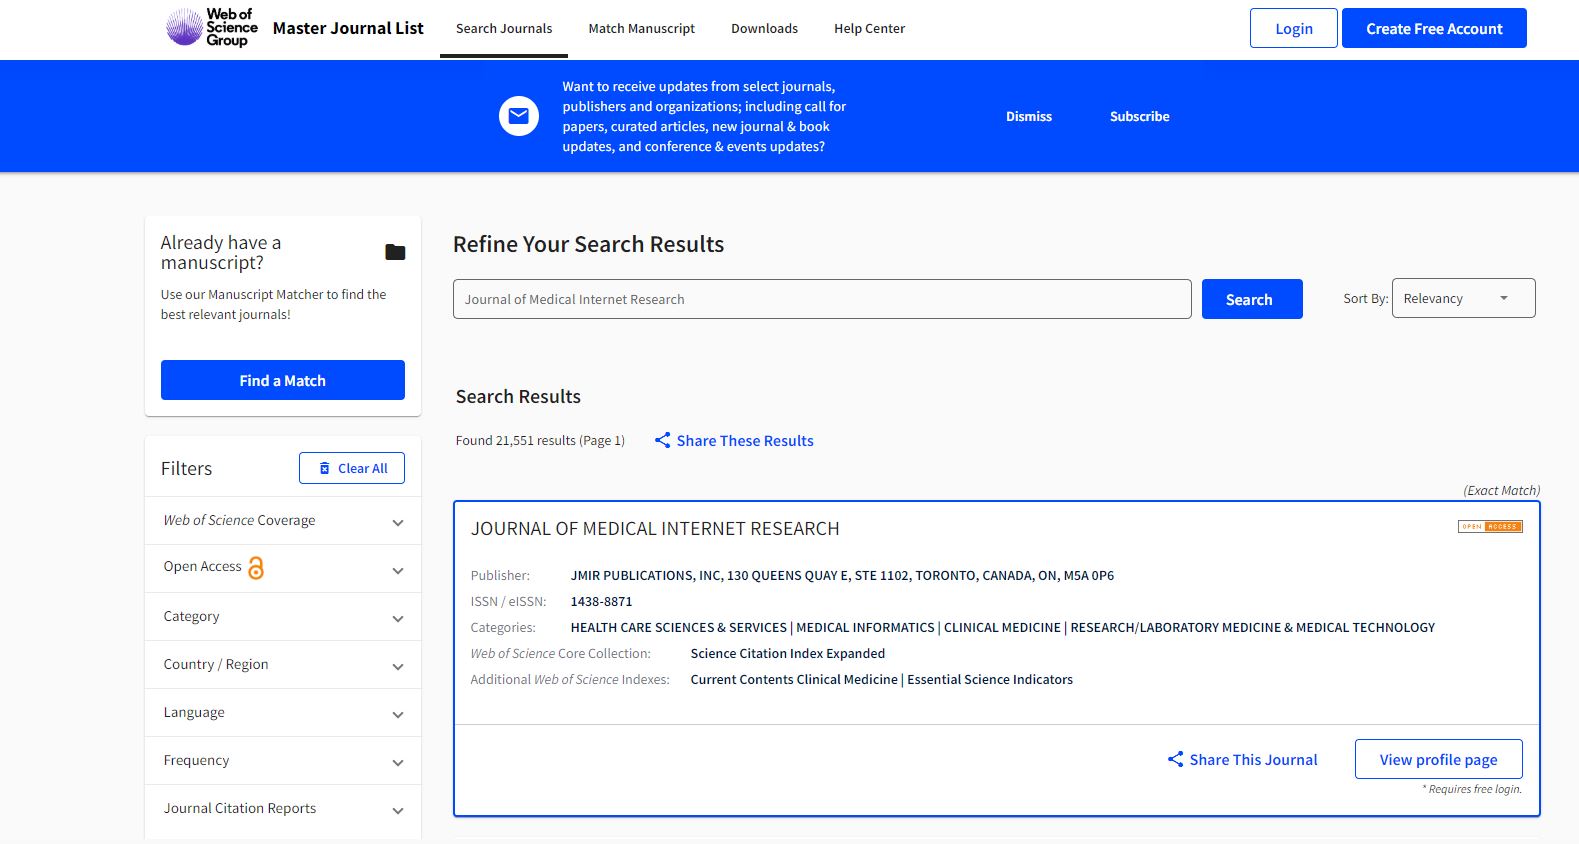
Task: Open the Downloads menu item
Action: pyautogui.click(x=764, y=28)
